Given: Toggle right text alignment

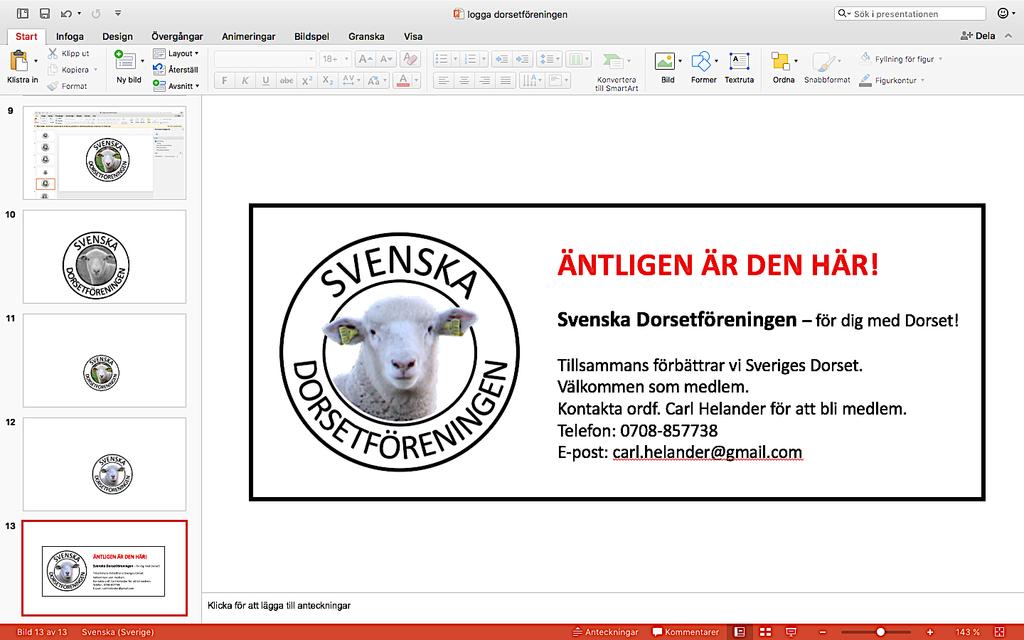Looking at the screenshot, I should [x=485, y=80].
